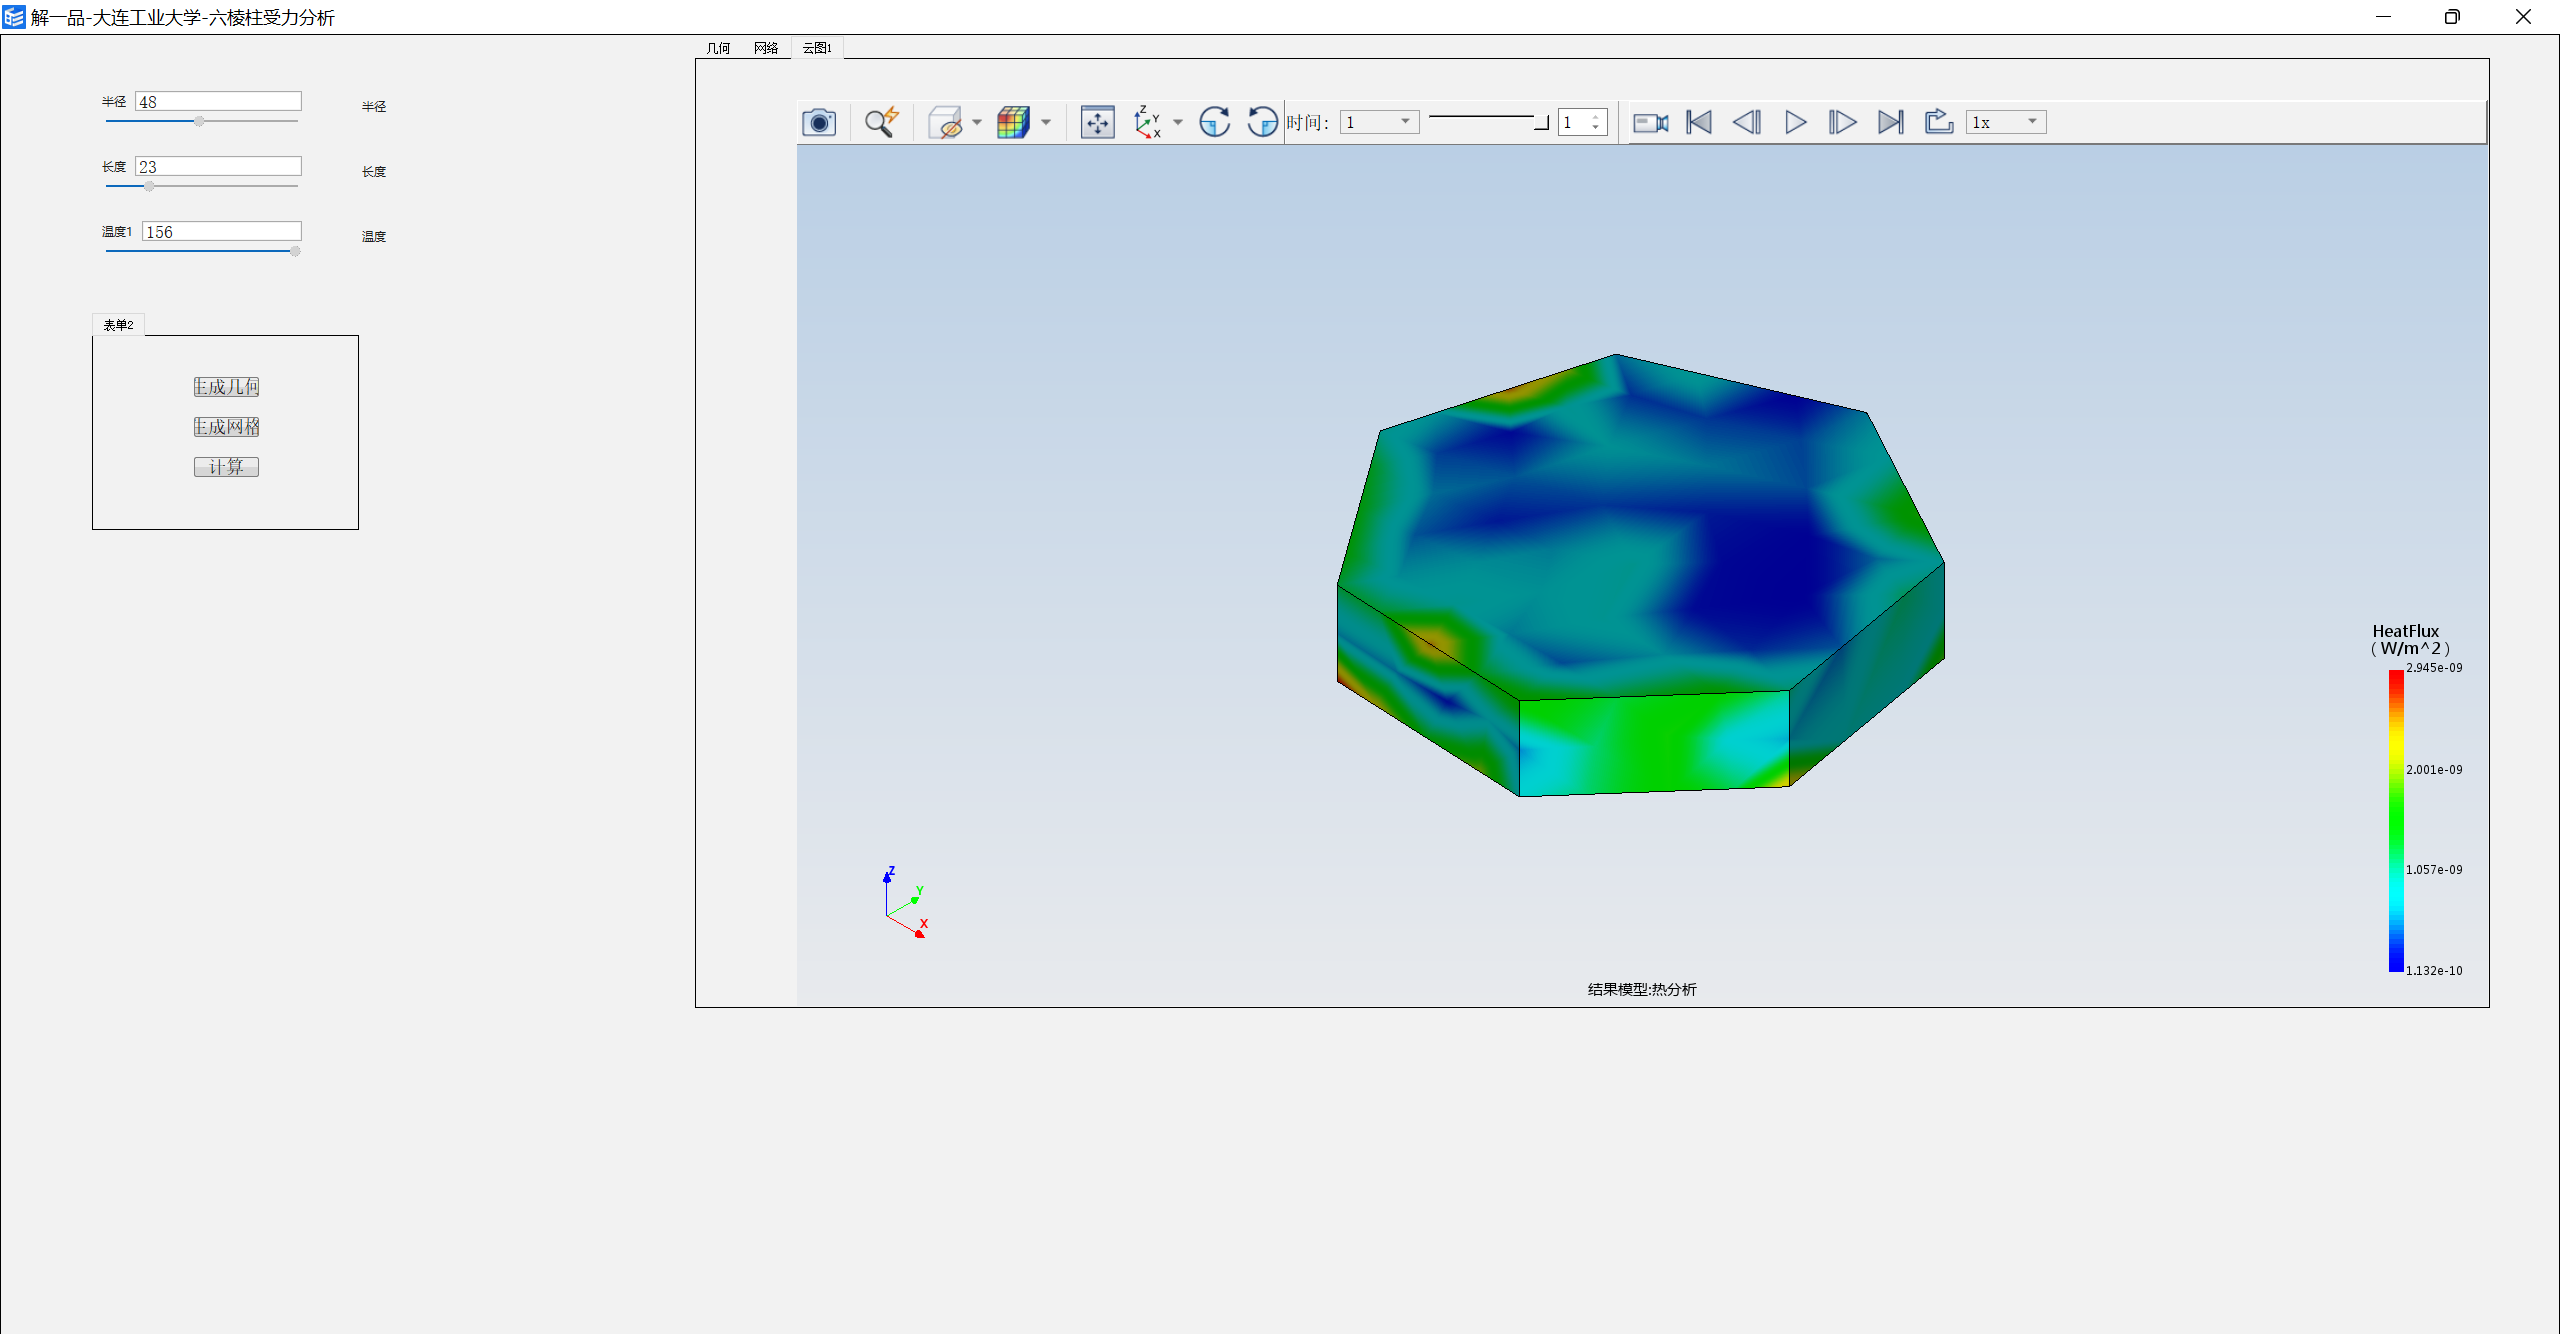Play the animation
The width and height of the screenshot is (2560, 1334).
[x=1796, y=122]
